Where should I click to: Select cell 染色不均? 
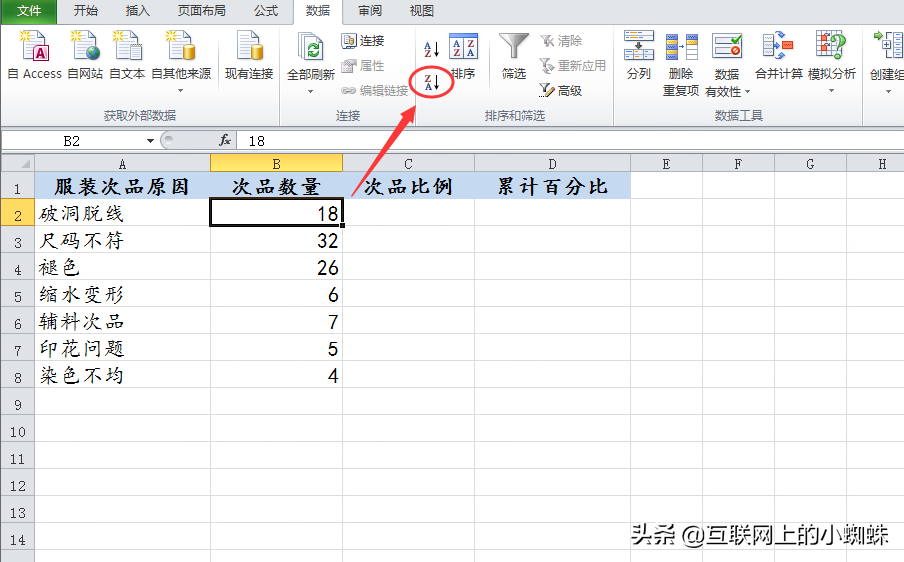tap(122, 375)
